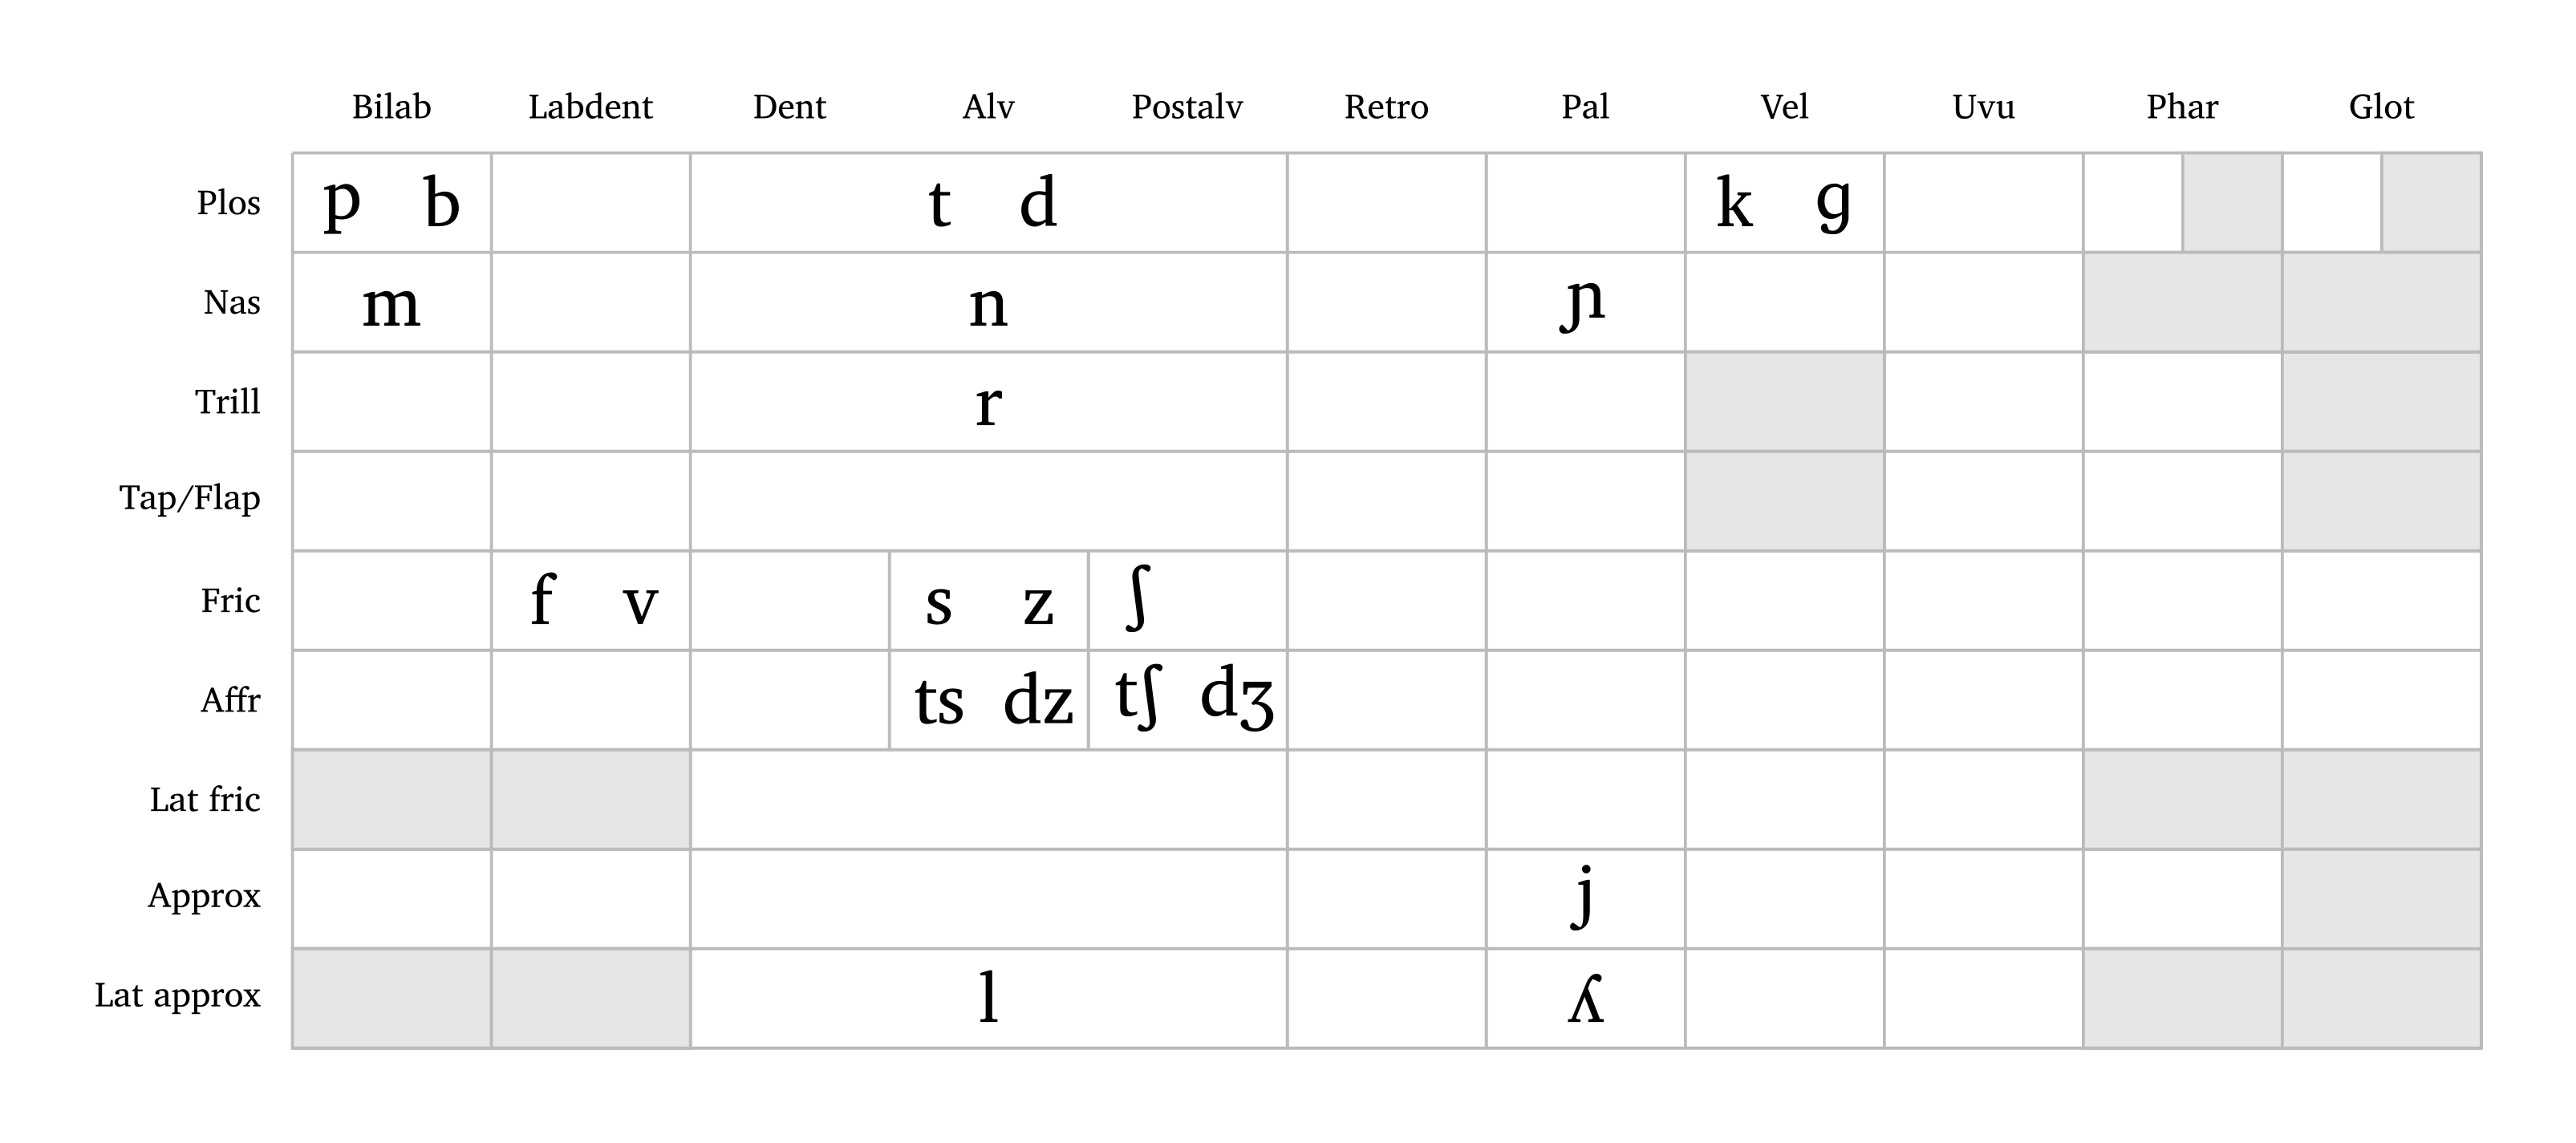2576x1143 pixels.
Task: Select the alveolar affricate ts
Action: (939, 700)
